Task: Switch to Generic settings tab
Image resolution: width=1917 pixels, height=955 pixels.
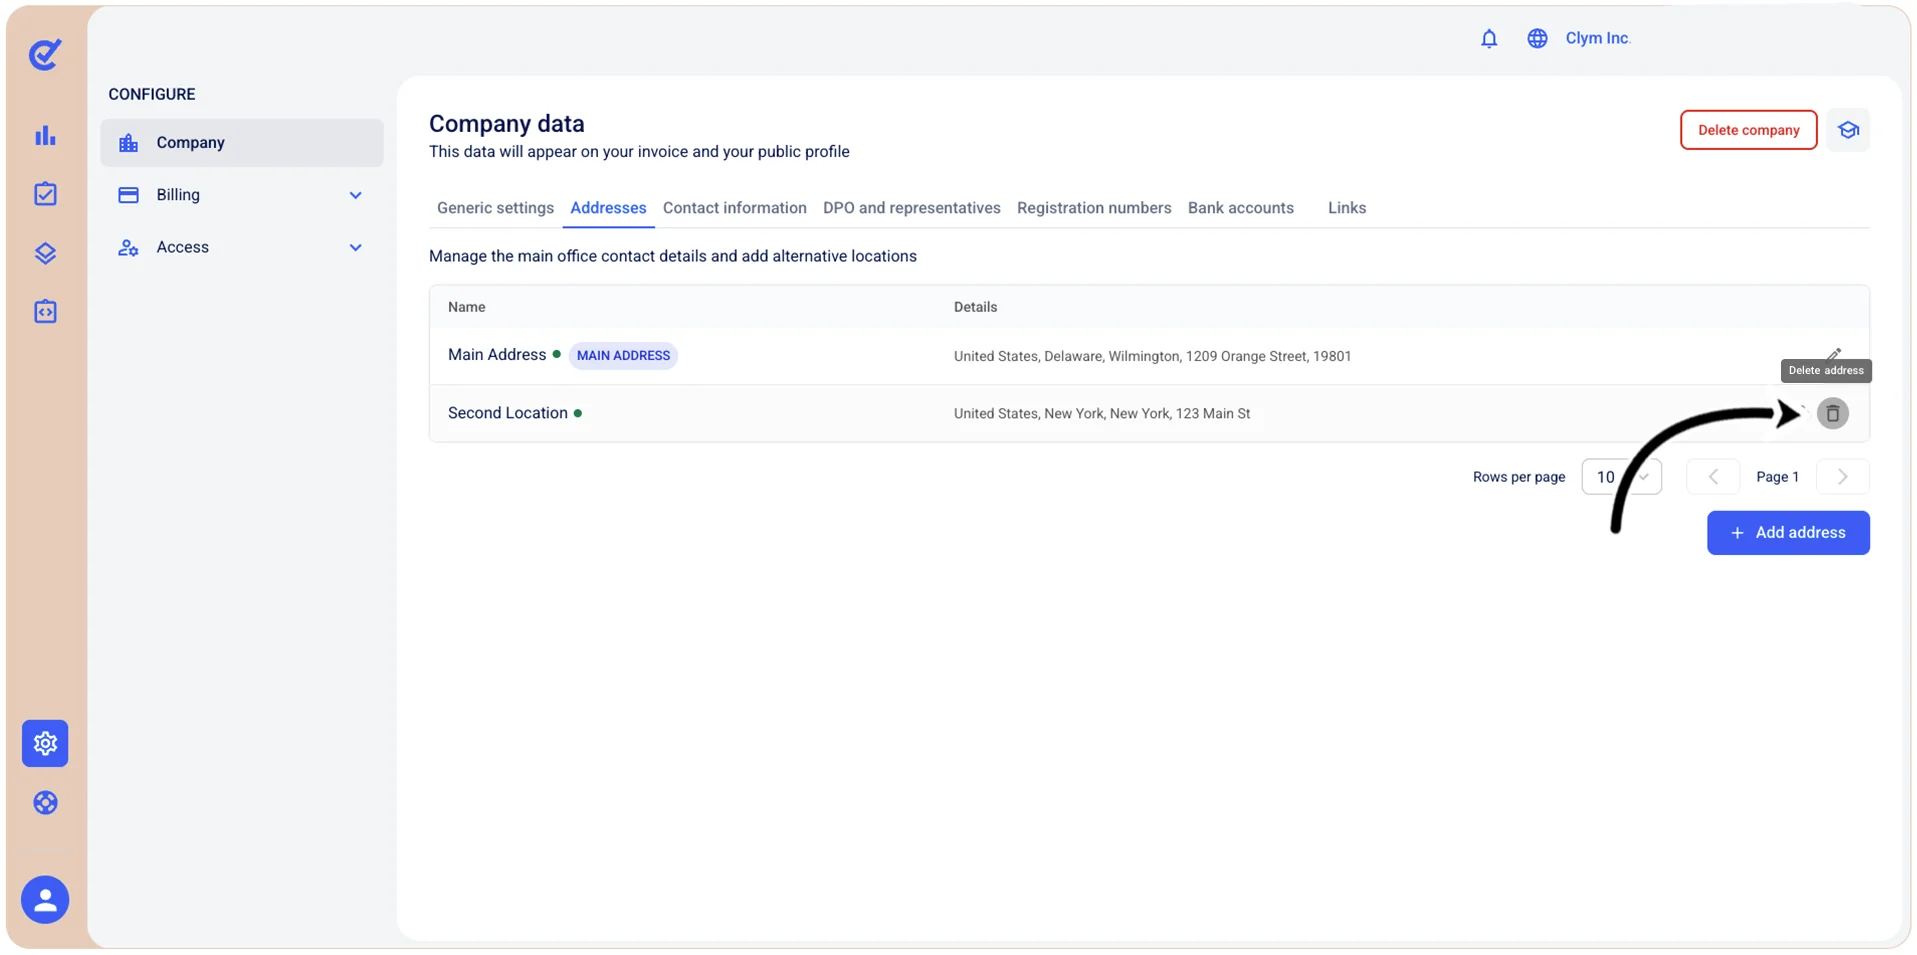Action: tap(495, 208)
